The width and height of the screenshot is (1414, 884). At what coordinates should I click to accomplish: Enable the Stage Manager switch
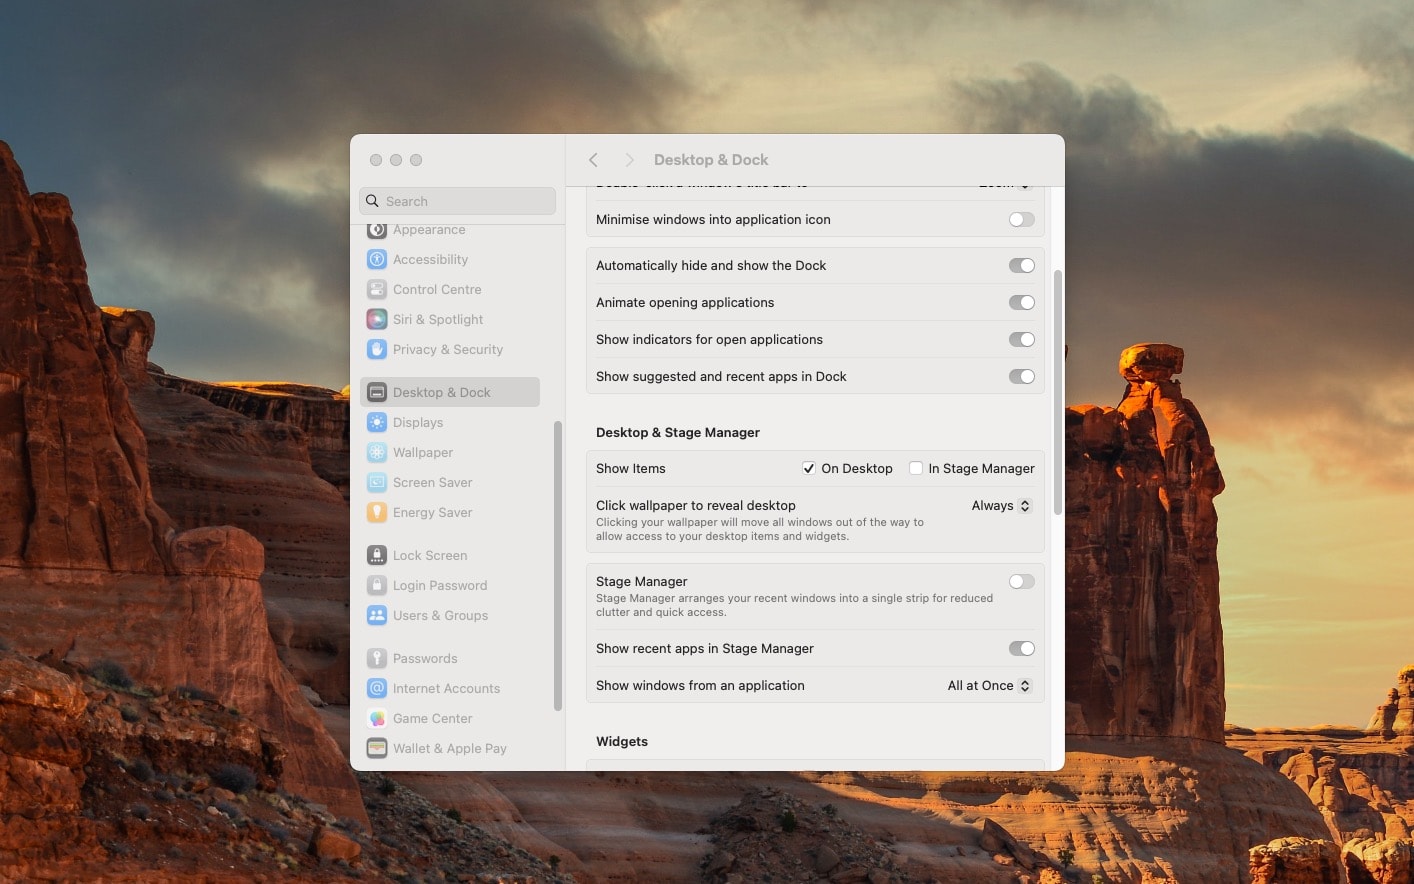pyautogui.click(x=1021, y=581)
